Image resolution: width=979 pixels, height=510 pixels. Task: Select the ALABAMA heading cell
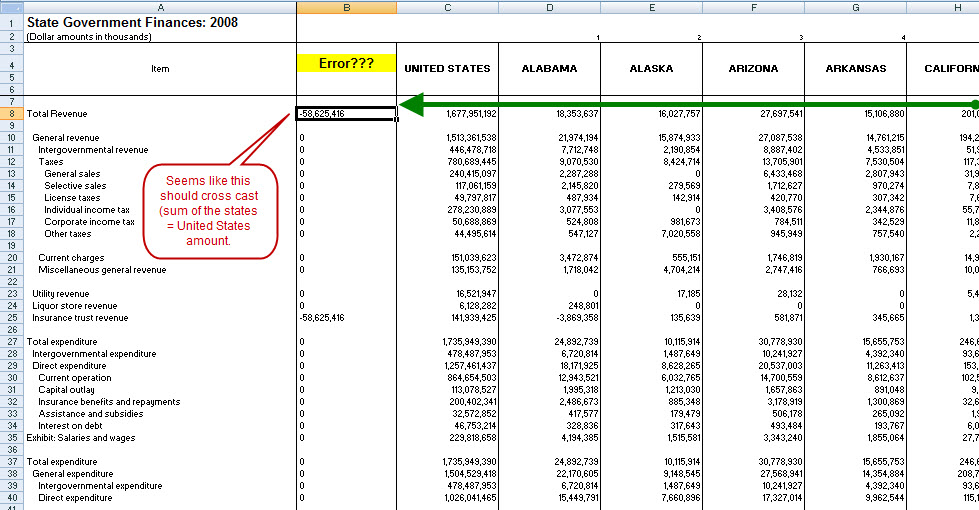coord(550,68)
